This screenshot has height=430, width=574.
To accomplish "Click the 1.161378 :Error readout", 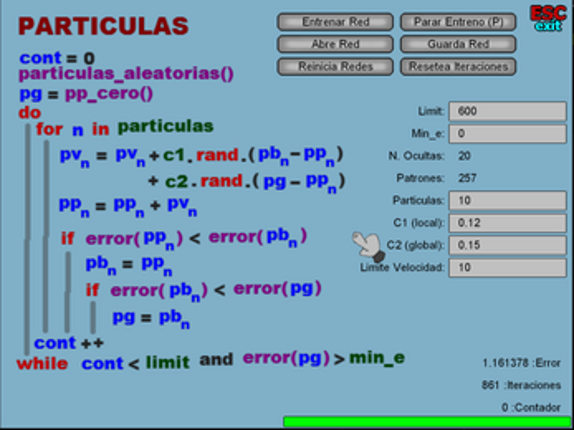I will [x=521, y=363].
